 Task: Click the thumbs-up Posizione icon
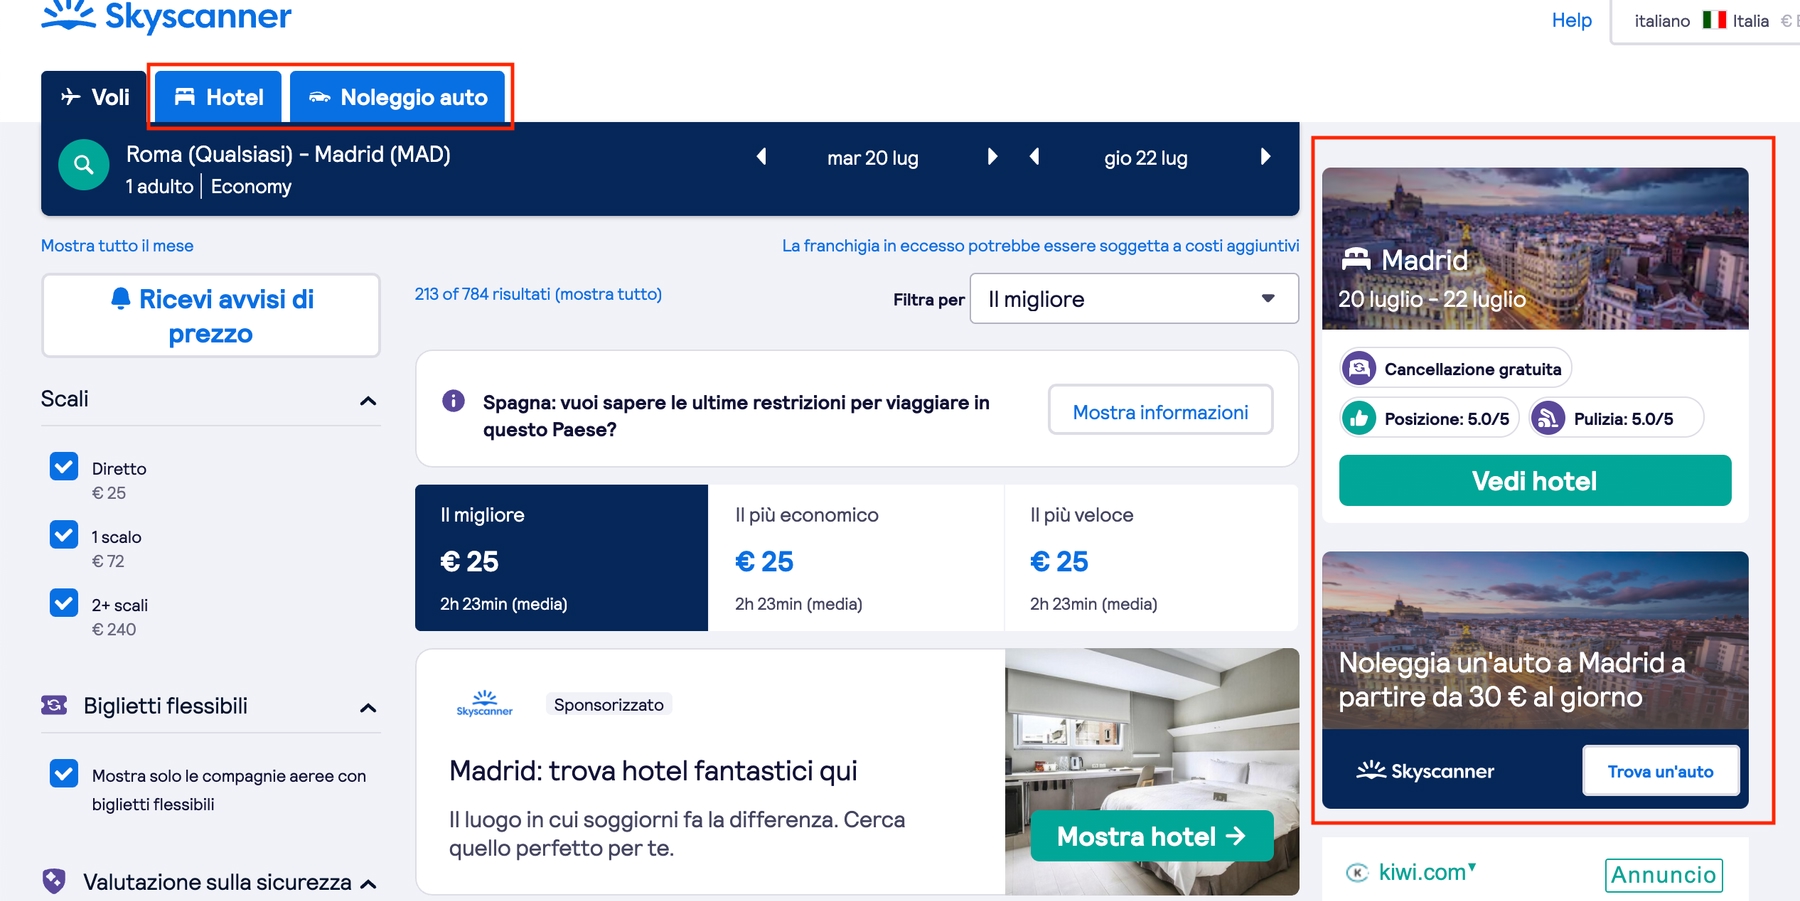[x=1358, y=418]
